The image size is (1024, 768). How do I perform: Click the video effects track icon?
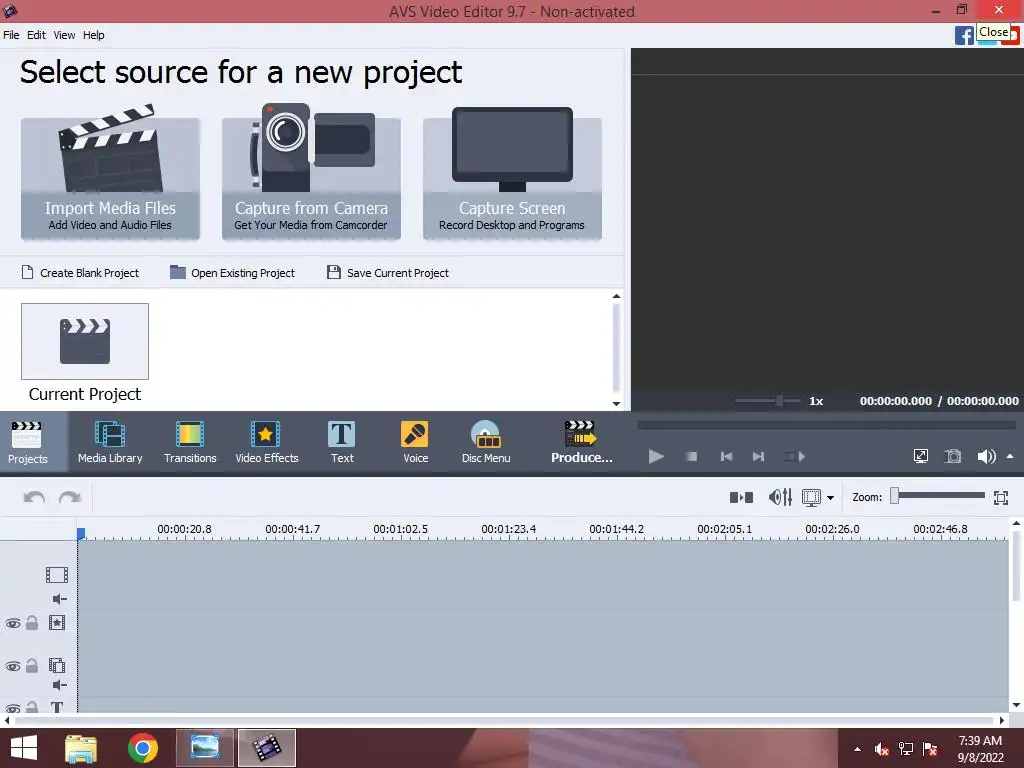pyautogui.click(x=57, y=622)
